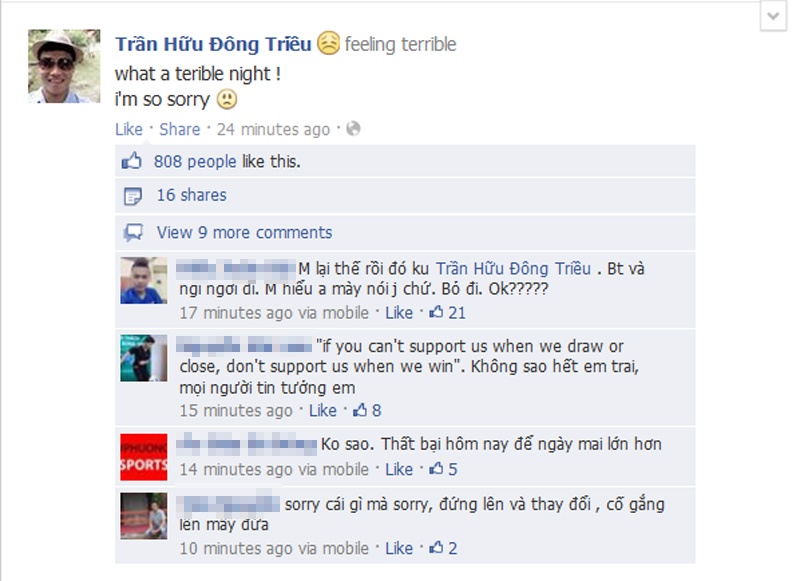Click the shares note icon
This screenshot has height=581, width=800.
tap(133, 196)
